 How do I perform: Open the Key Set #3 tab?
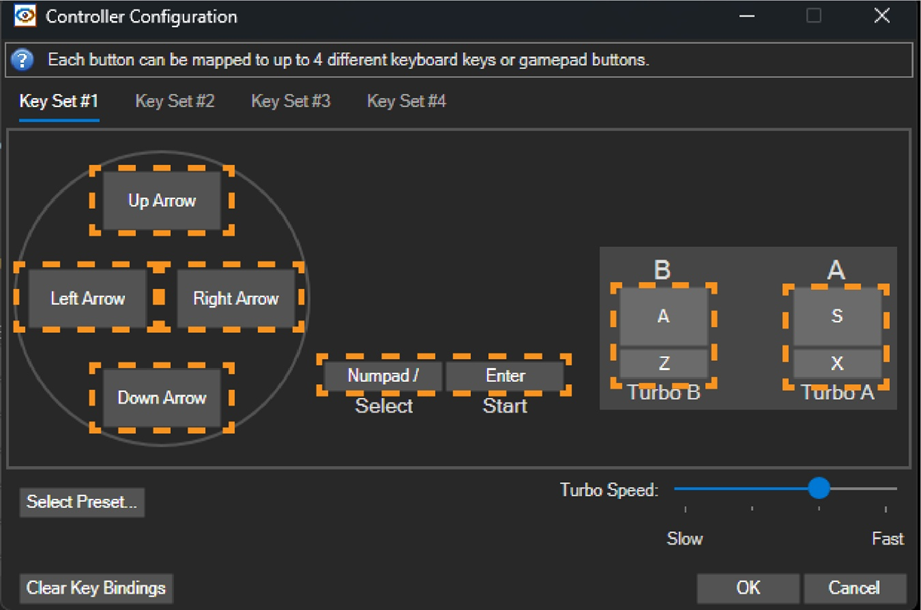(291, 102)
